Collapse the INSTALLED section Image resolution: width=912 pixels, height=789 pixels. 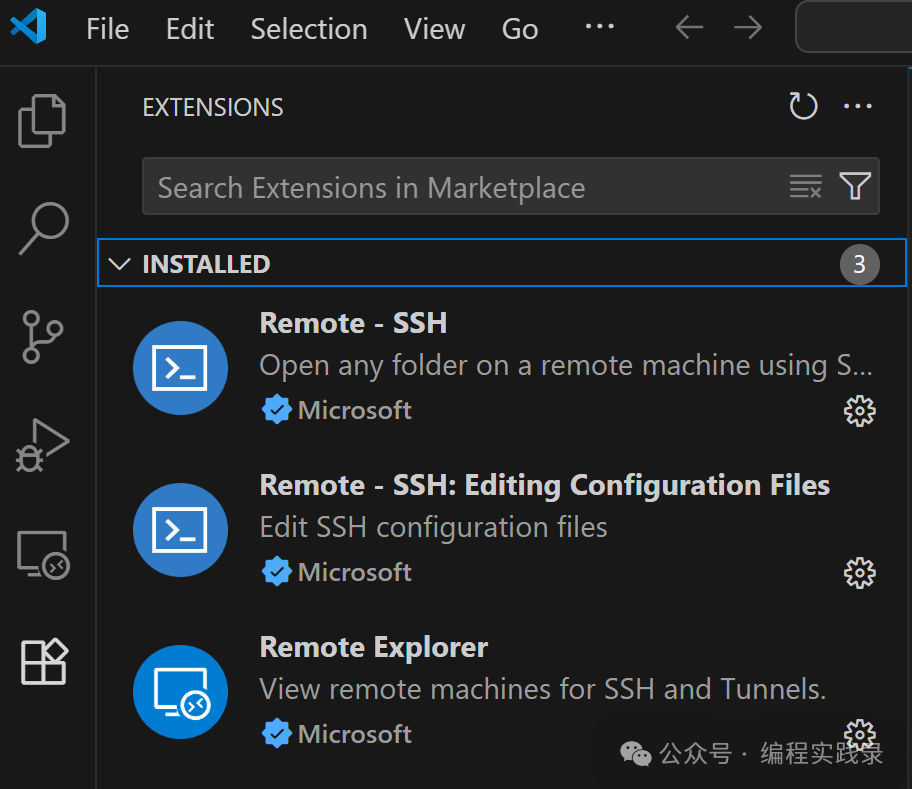pos(119,264)
